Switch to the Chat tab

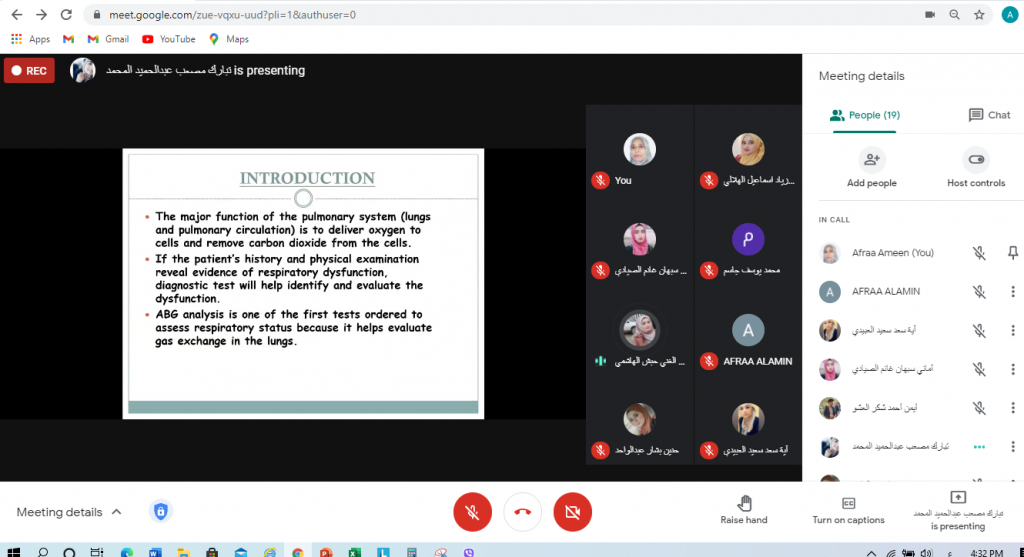click(x=989, y=115)
